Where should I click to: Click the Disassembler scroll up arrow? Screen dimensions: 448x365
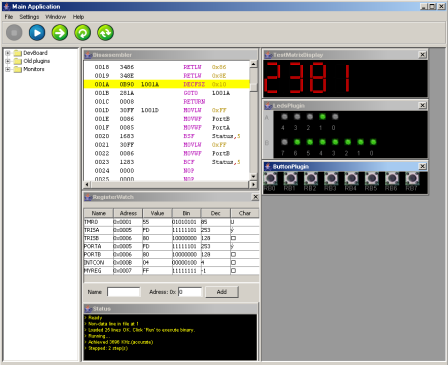253,64
